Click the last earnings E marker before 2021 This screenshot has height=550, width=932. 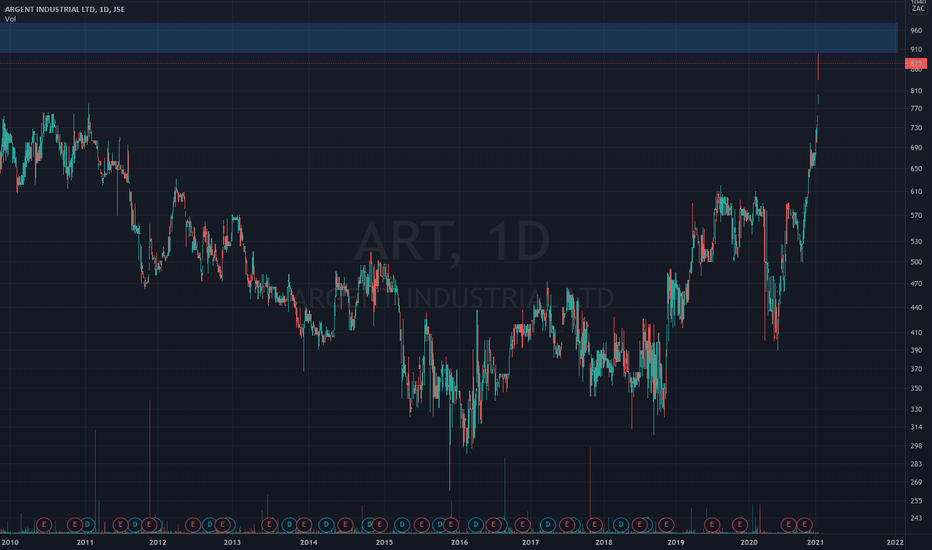click(x=804, y=524)
